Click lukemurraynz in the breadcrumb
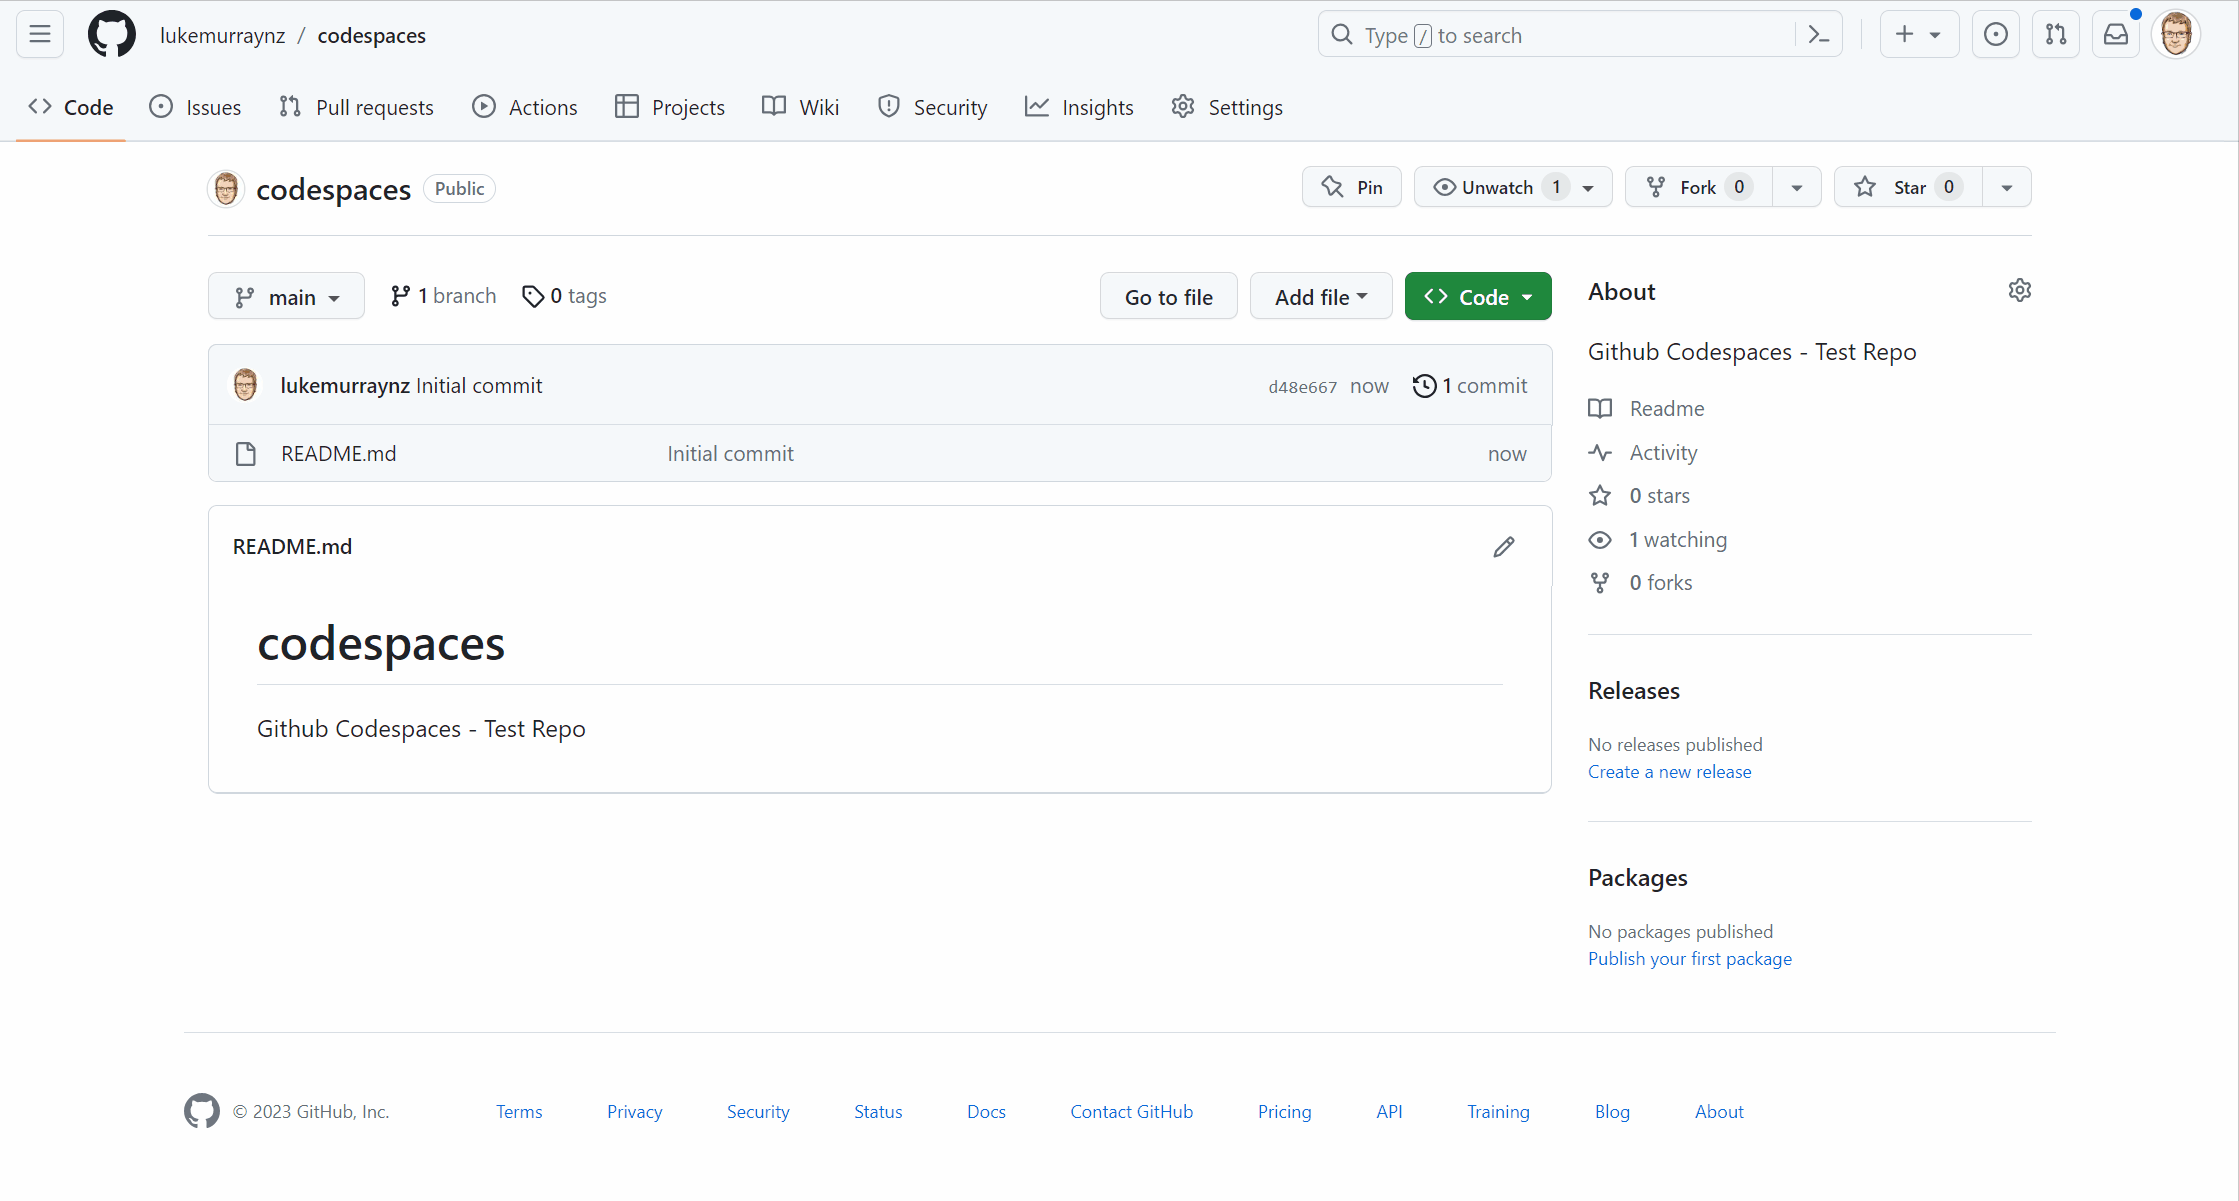Viewport: 2239px width, 1201px height. [x=222, y=36]
